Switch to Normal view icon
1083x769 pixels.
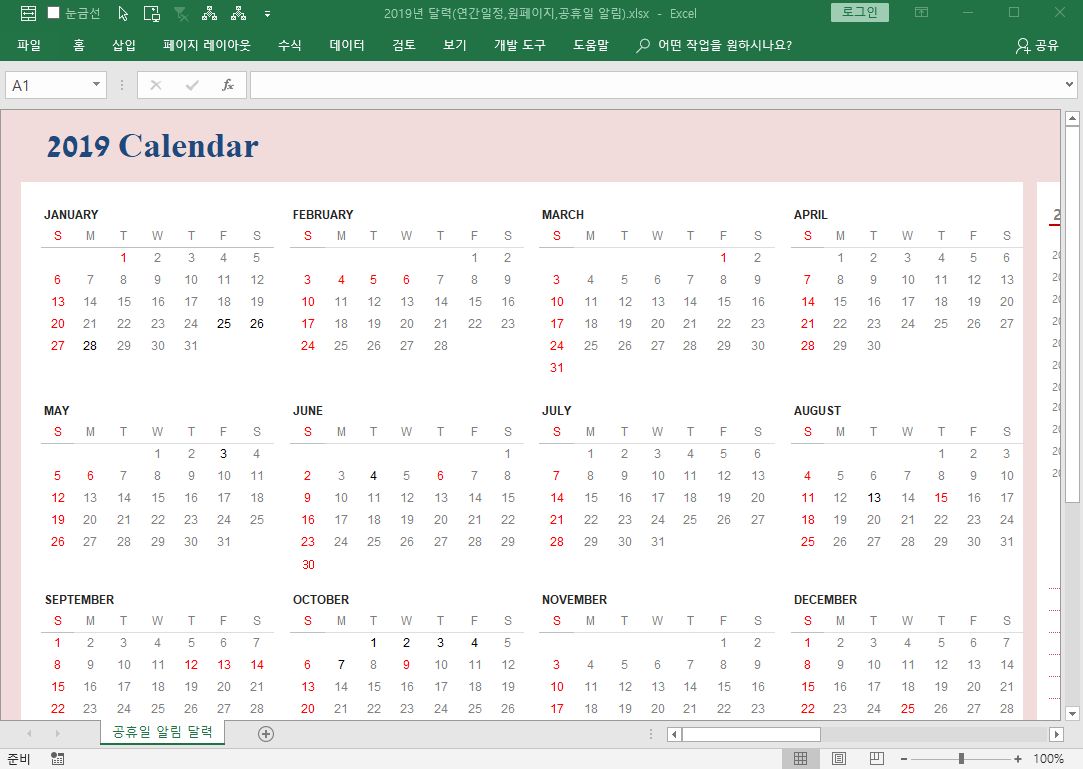click(801, 759)
